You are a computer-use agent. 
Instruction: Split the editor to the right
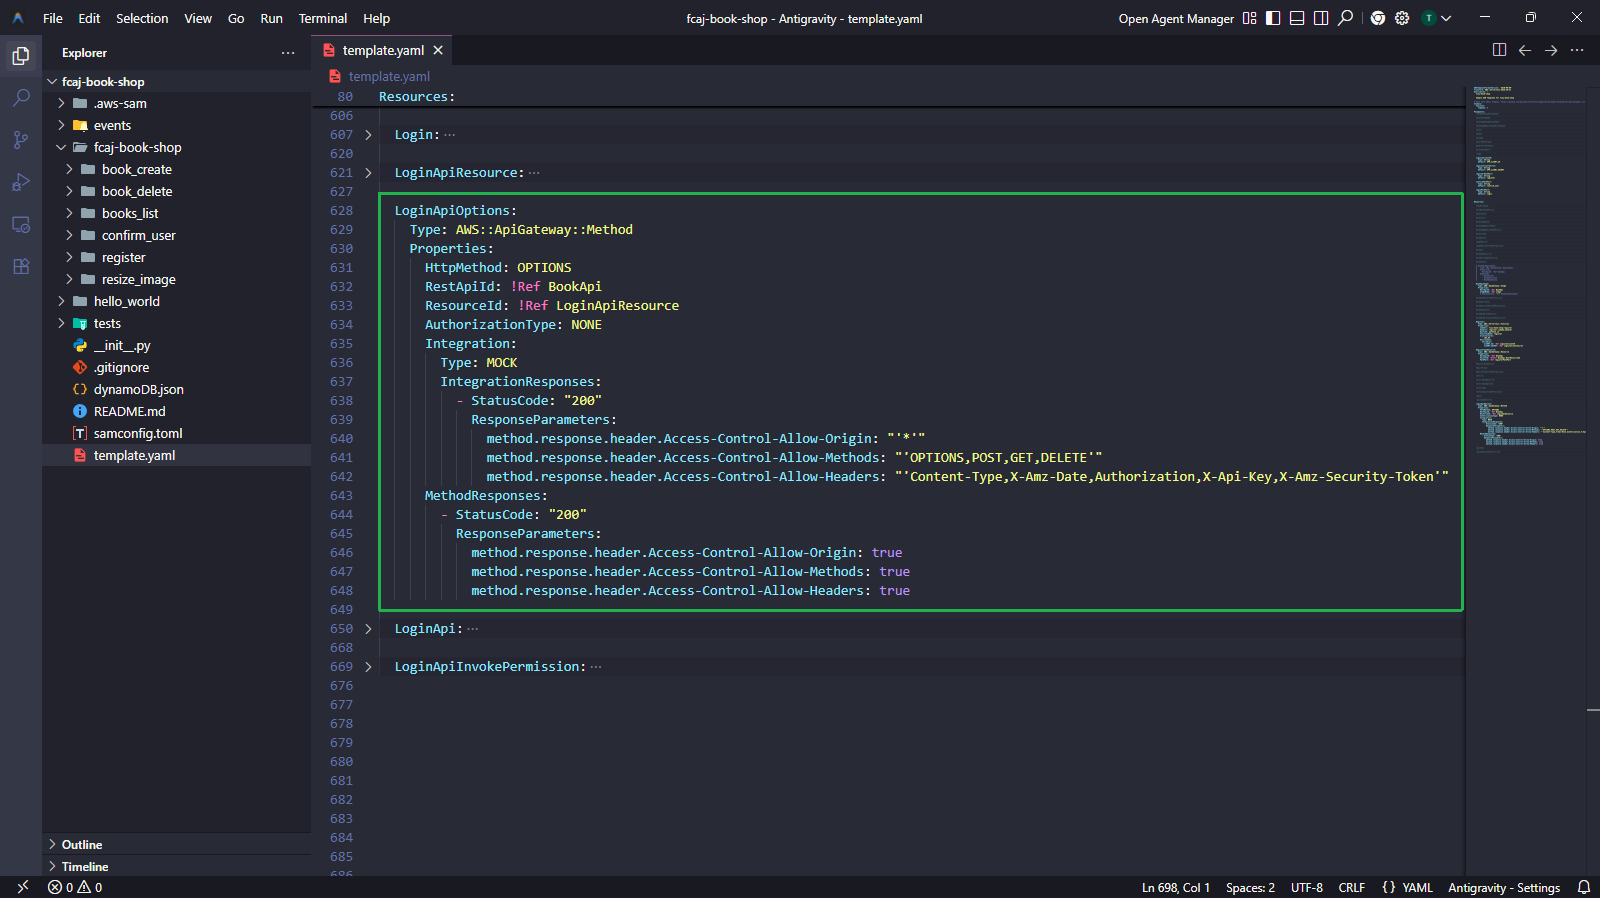1499,50
